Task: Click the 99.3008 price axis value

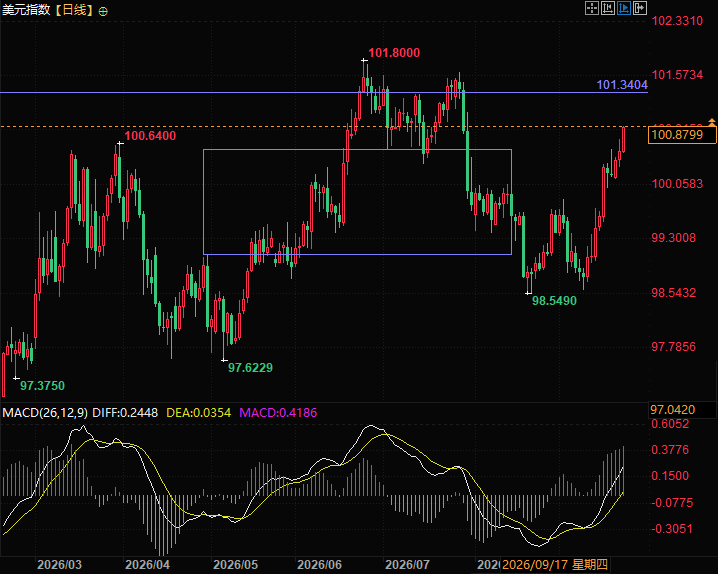Action: (673, 238)
